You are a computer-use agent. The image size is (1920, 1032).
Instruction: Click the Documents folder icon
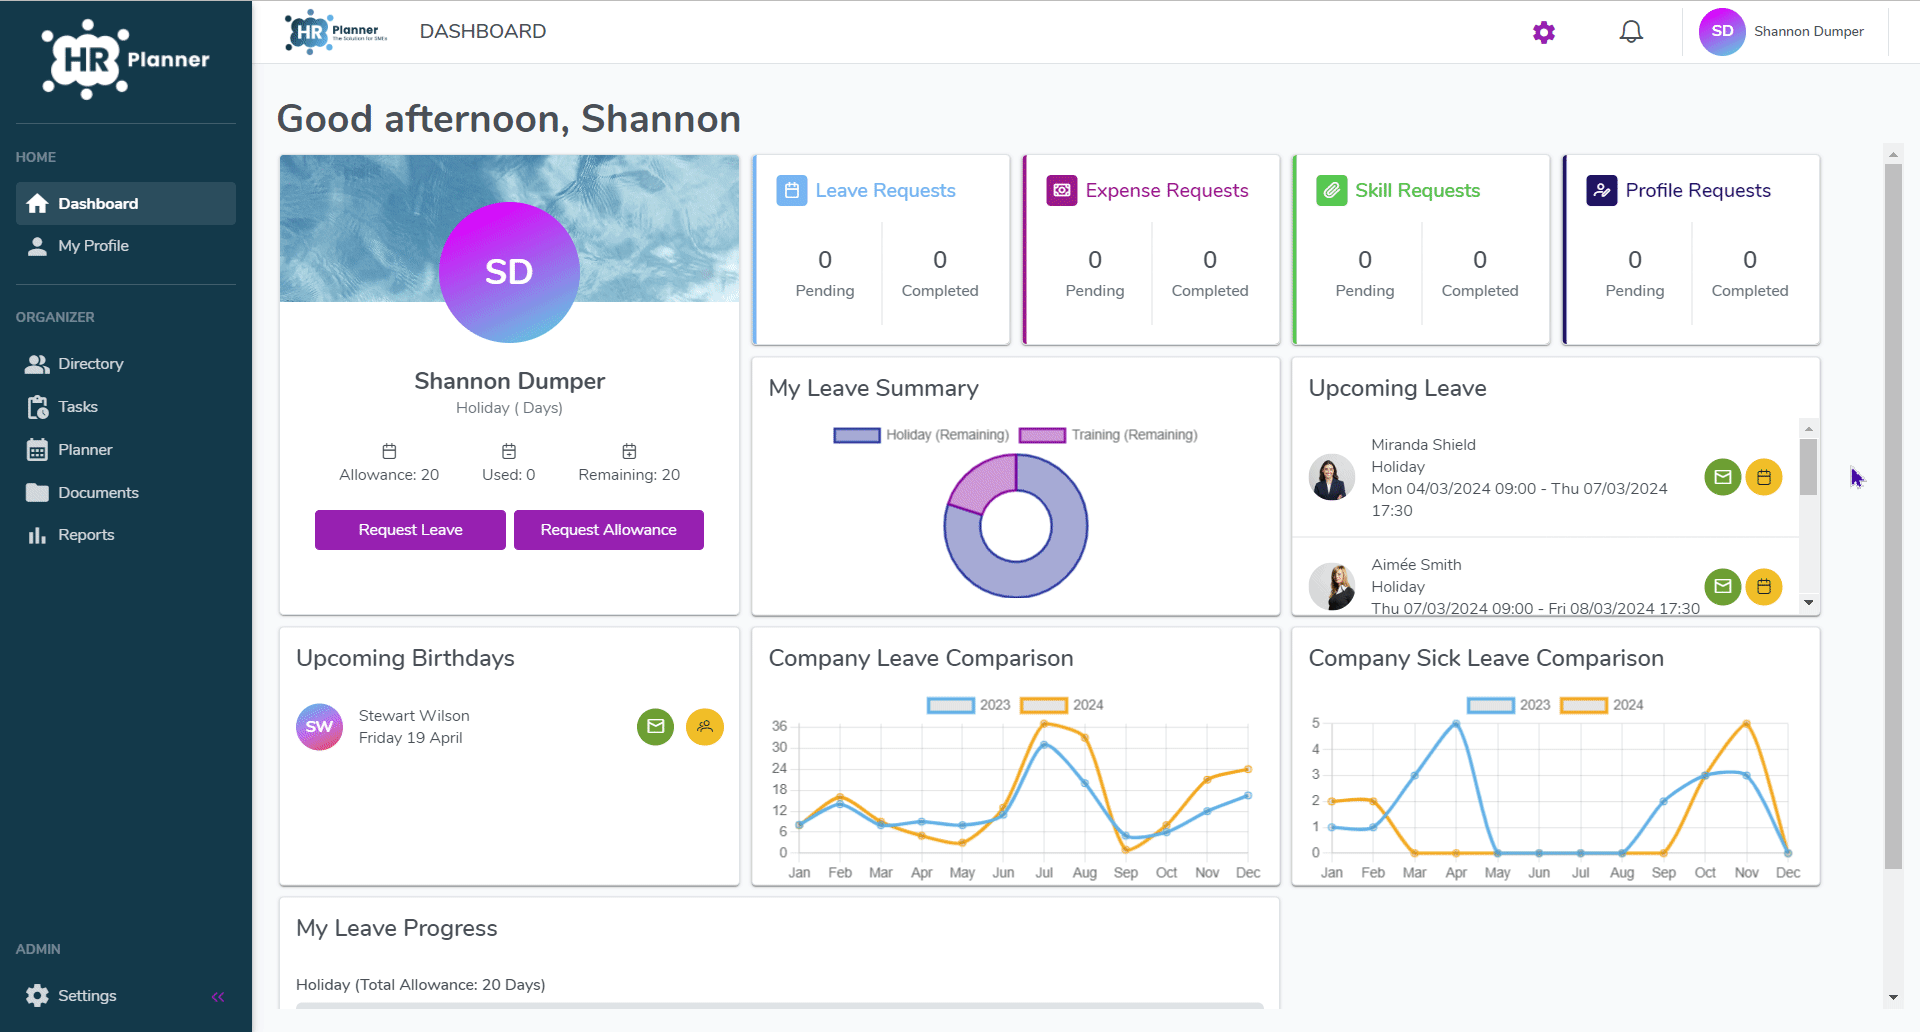pos(37,493)
